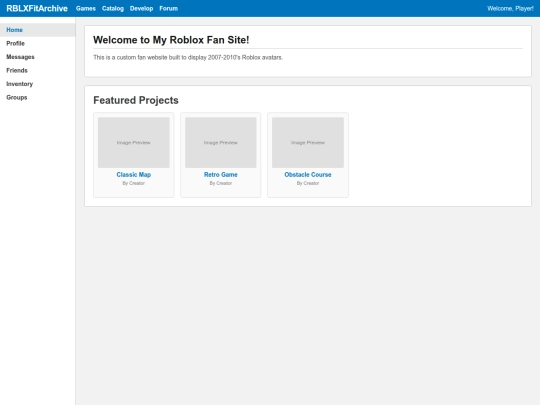
Task: Click the RBLXFitArchive site logo
Action: 37,8
